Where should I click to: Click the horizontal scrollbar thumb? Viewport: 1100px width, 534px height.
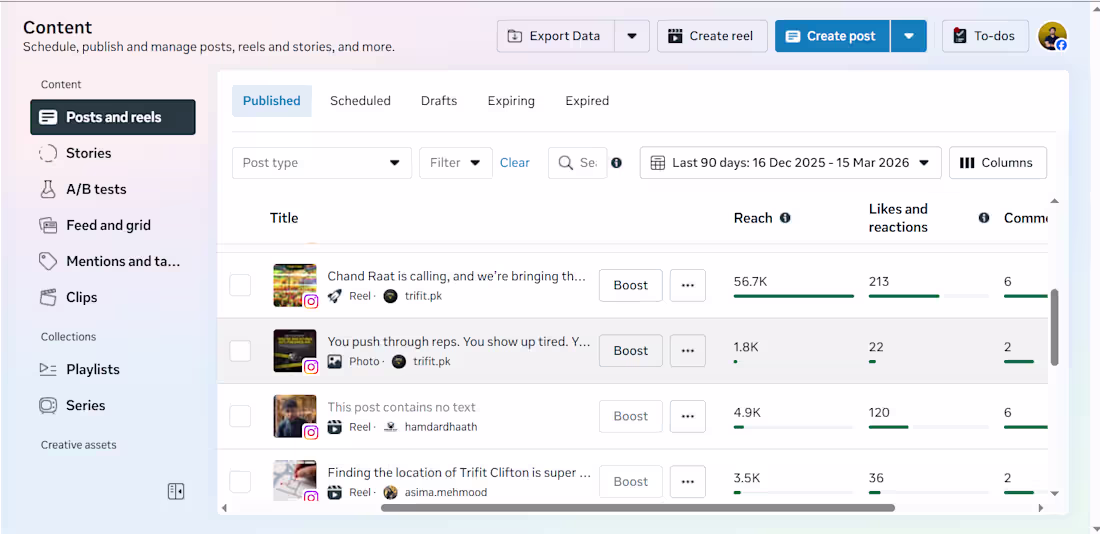coord(638,507)
